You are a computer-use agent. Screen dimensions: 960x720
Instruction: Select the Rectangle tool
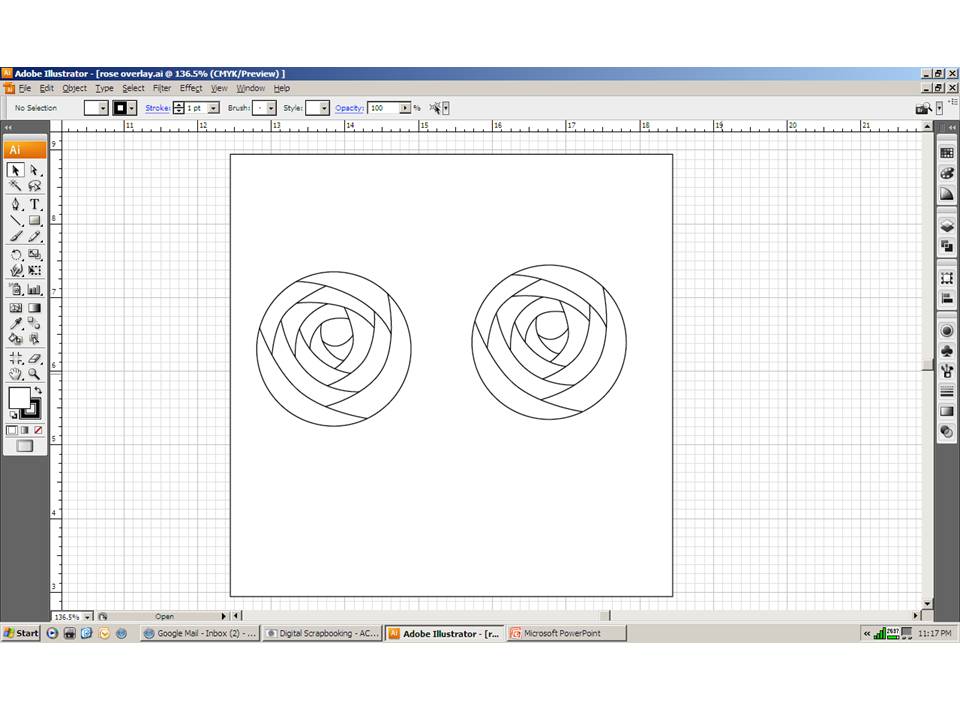pyautogui.click(x=34, y=220)
